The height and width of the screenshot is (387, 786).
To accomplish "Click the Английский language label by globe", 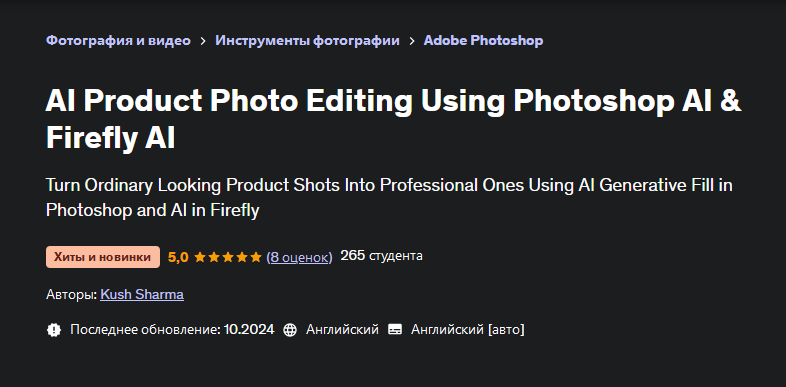I will click(x=342, y=329).
